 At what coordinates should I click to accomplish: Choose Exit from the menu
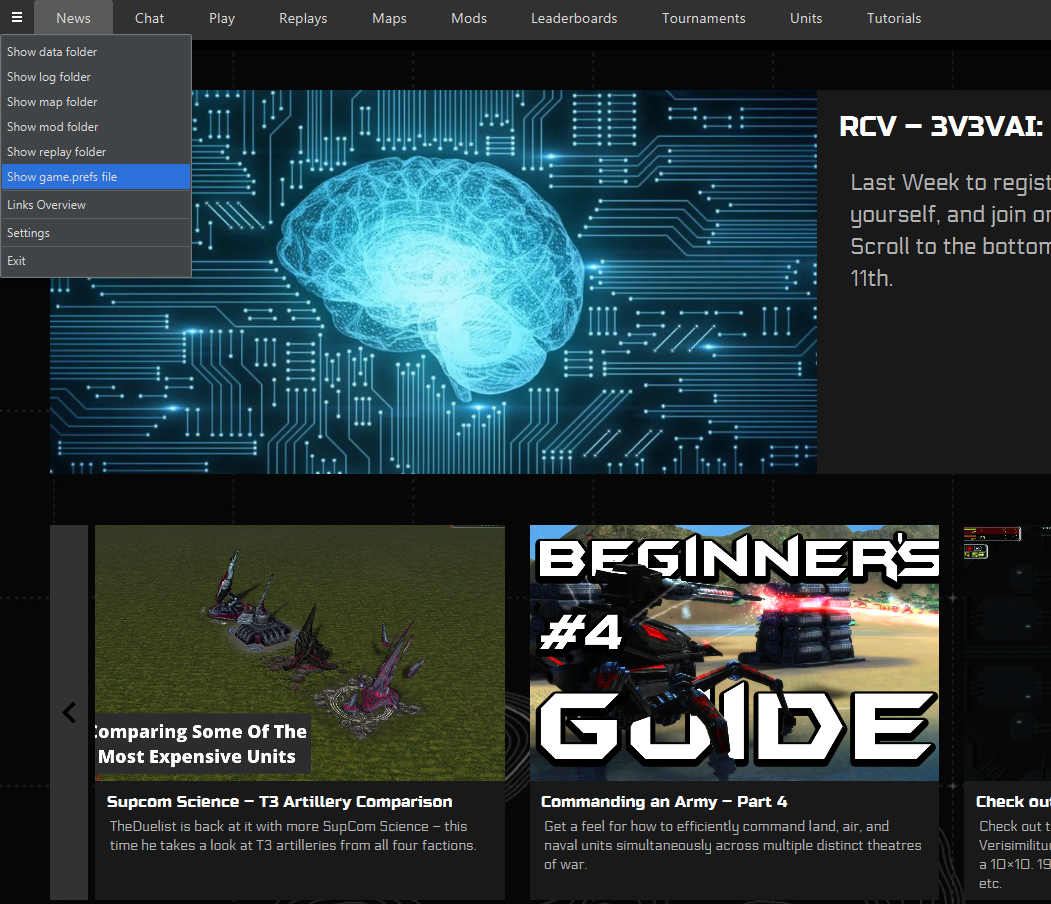96,261
